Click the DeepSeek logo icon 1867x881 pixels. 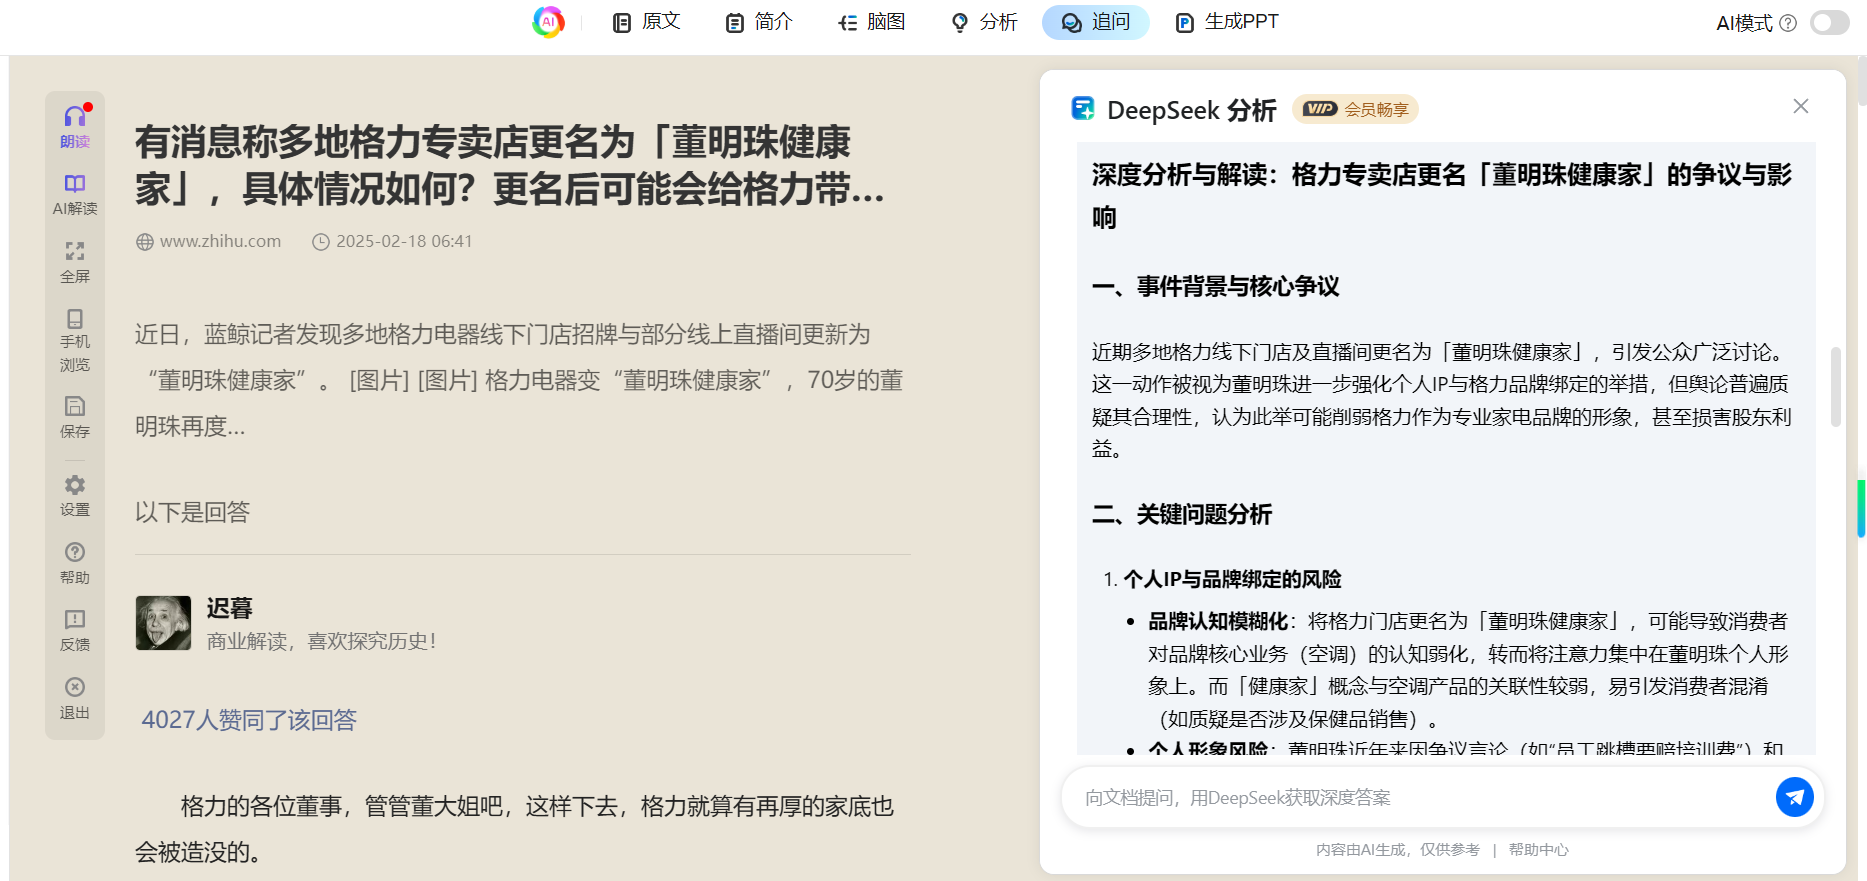[1083, 108]
